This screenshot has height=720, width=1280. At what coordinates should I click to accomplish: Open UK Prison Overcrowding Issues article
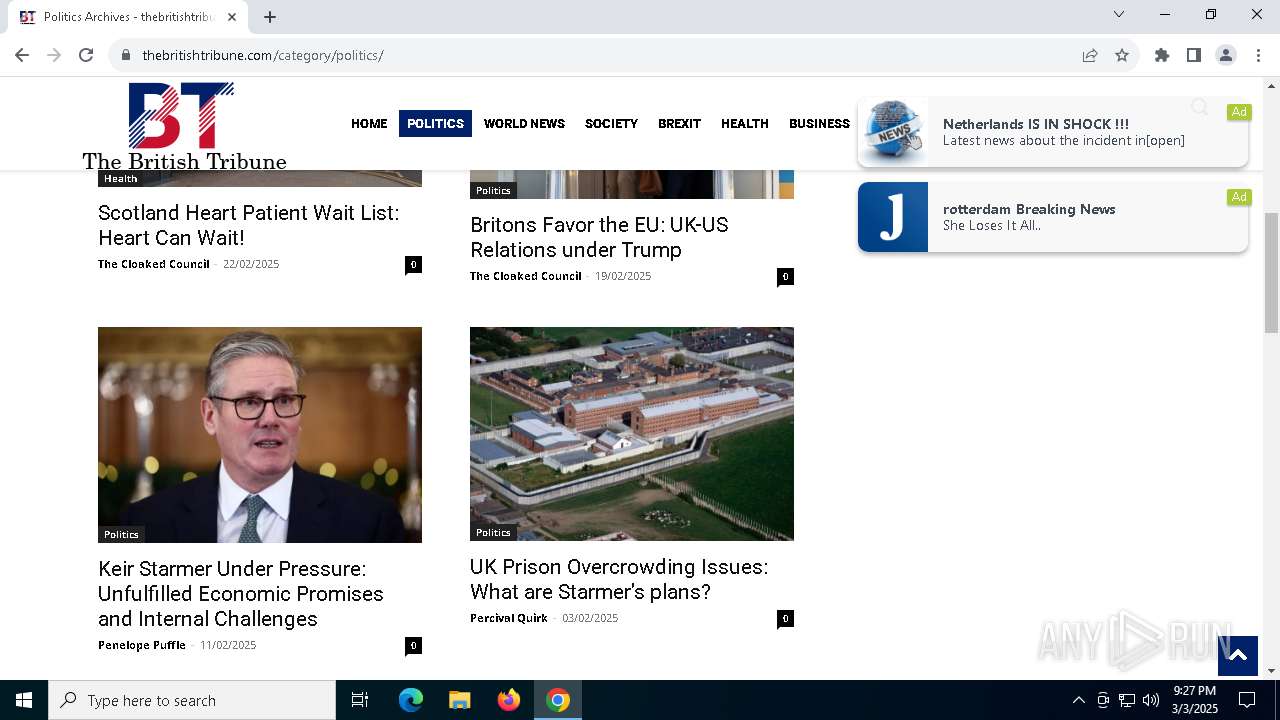tap(619, 579)
